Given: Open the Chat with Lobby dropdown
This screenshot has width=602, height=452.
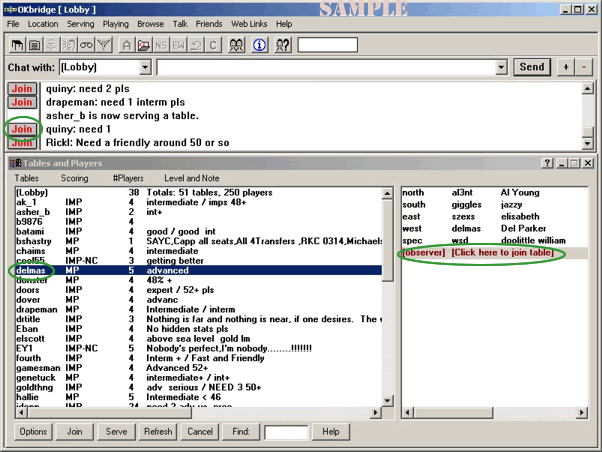Looking at the screenshot, I should pyautogui.click(x=145, y=68).
